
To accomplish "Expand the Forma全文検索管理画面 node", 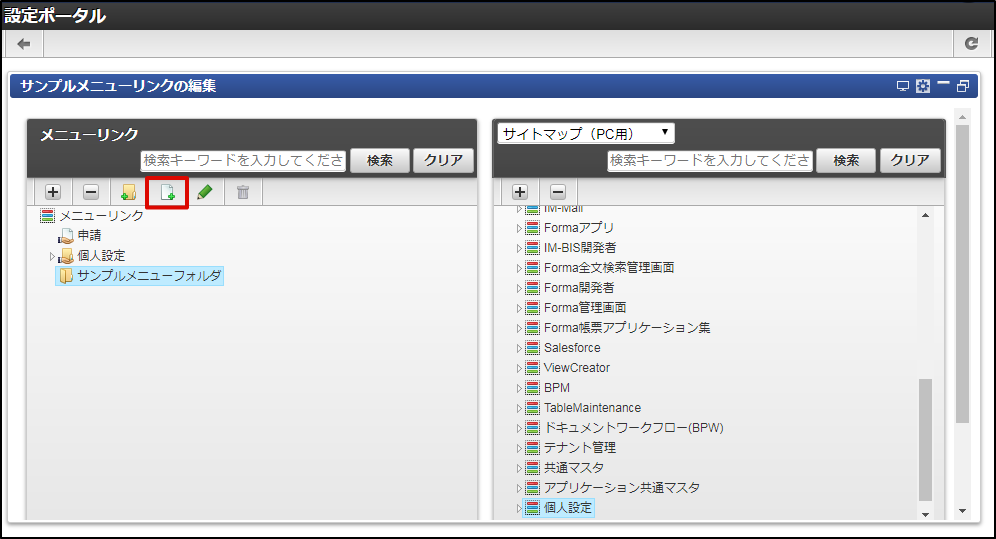I will coord(519,269).
